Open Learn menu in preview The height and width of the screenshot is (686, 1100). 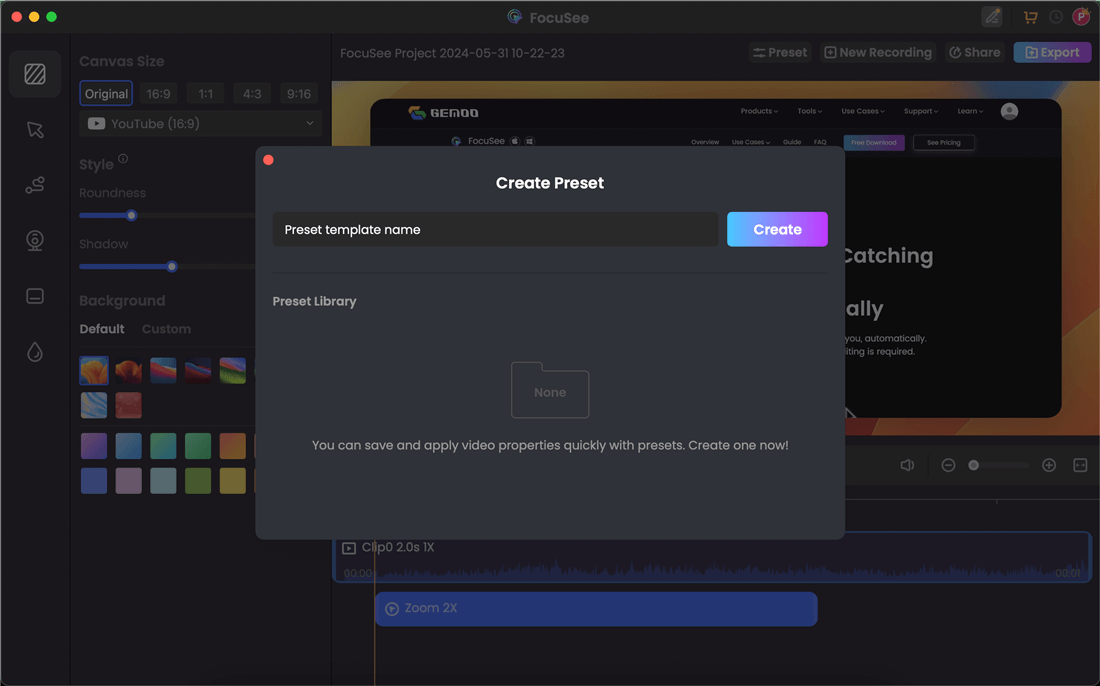click(x=970, y=111)
